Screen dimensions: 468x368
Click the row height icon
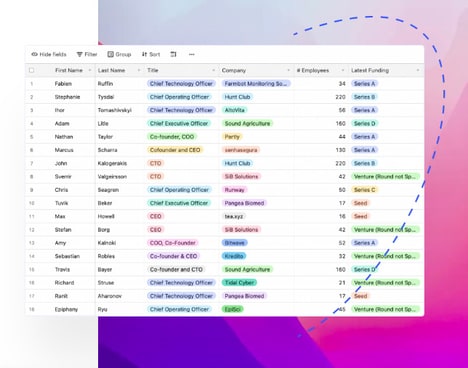click(x=173, y=54)
